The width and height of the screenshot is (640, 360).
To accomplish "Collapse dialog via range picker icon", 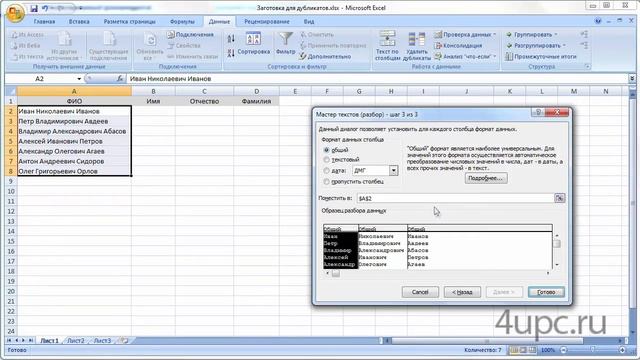I will point(559,198).
